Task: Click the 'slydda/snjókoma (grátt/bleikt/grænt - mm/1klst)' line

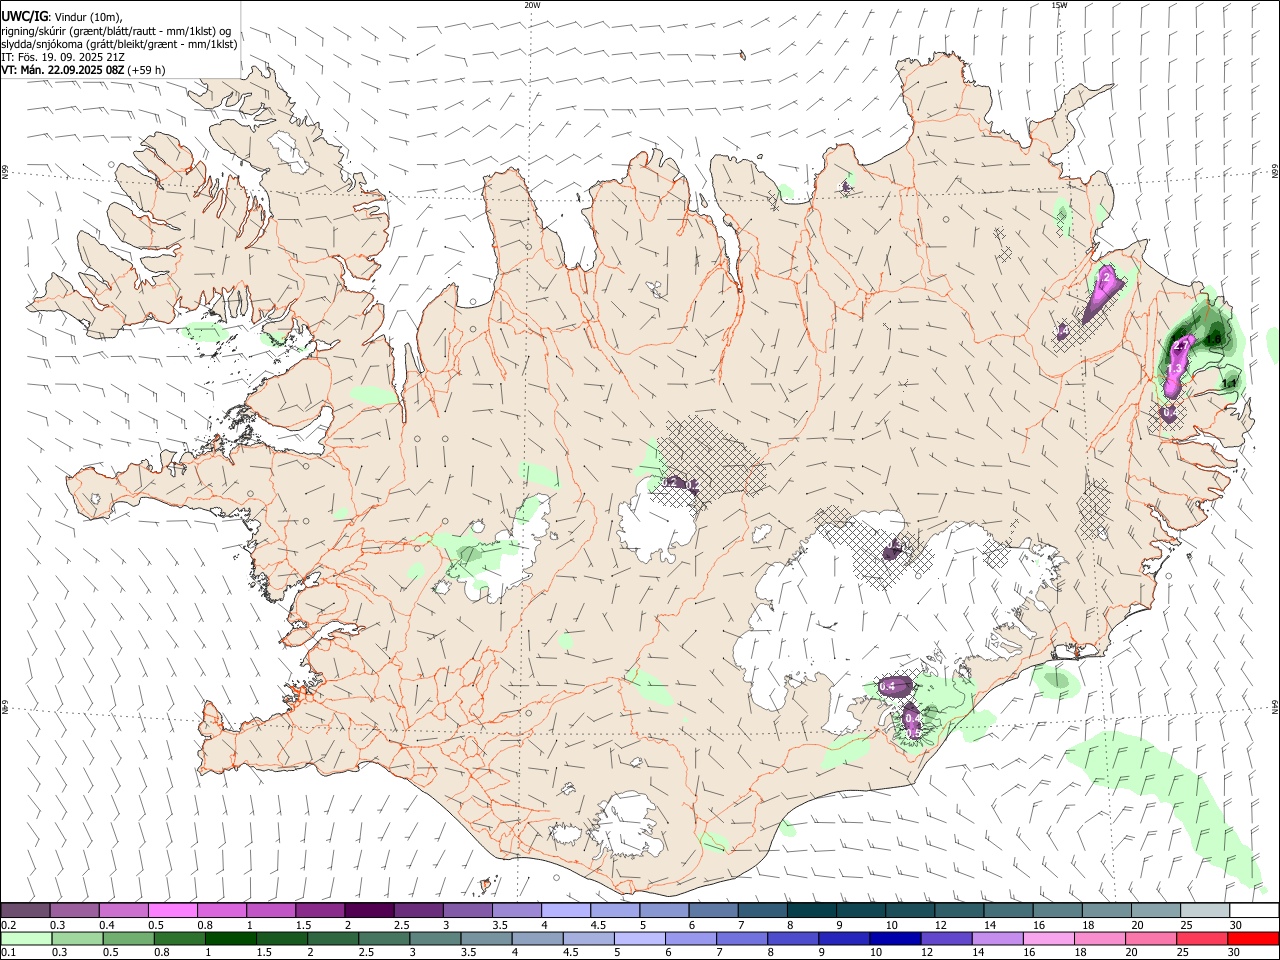Action: (119, 44)
